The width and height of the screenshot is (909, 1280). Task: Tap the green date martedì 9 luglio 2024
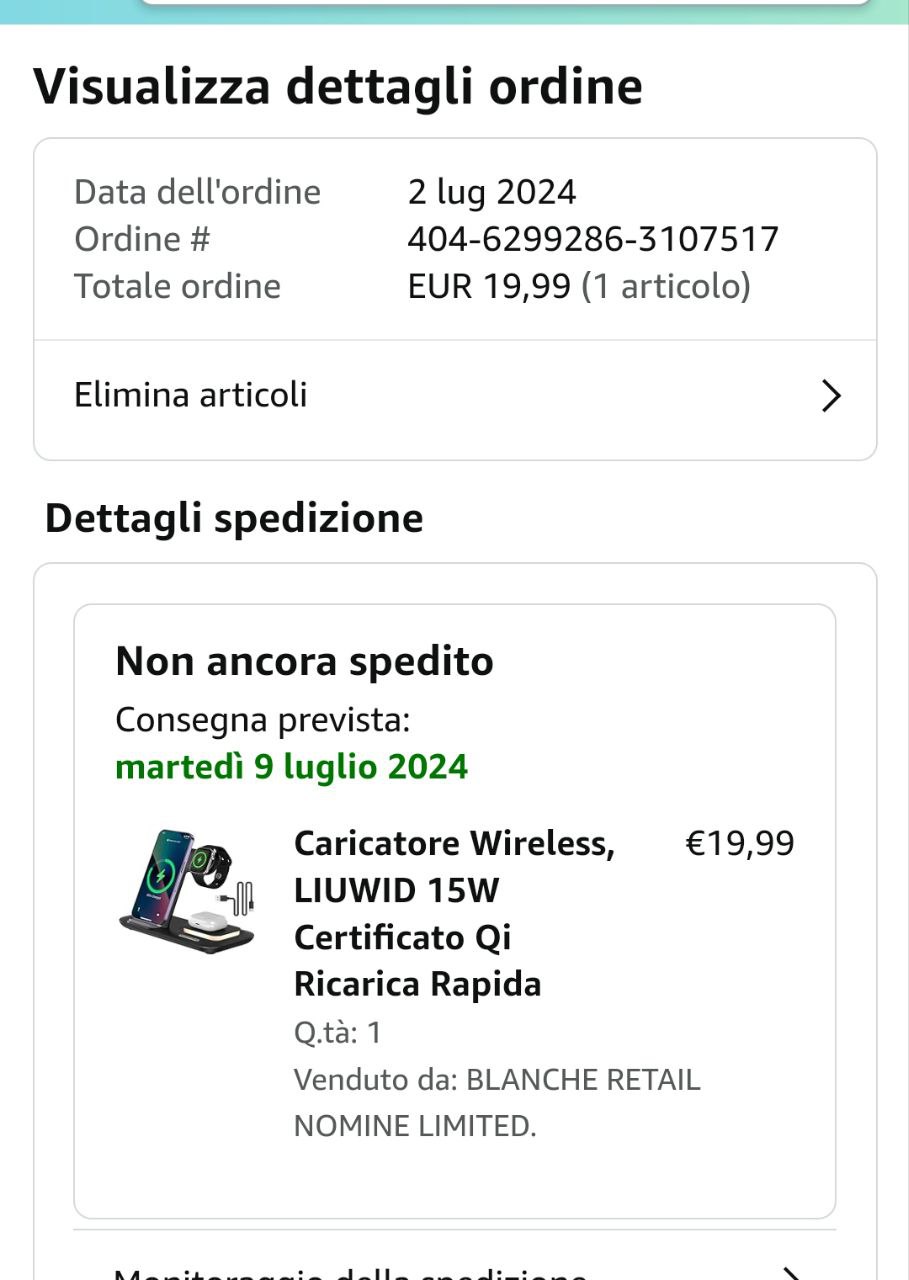[292, 767]
